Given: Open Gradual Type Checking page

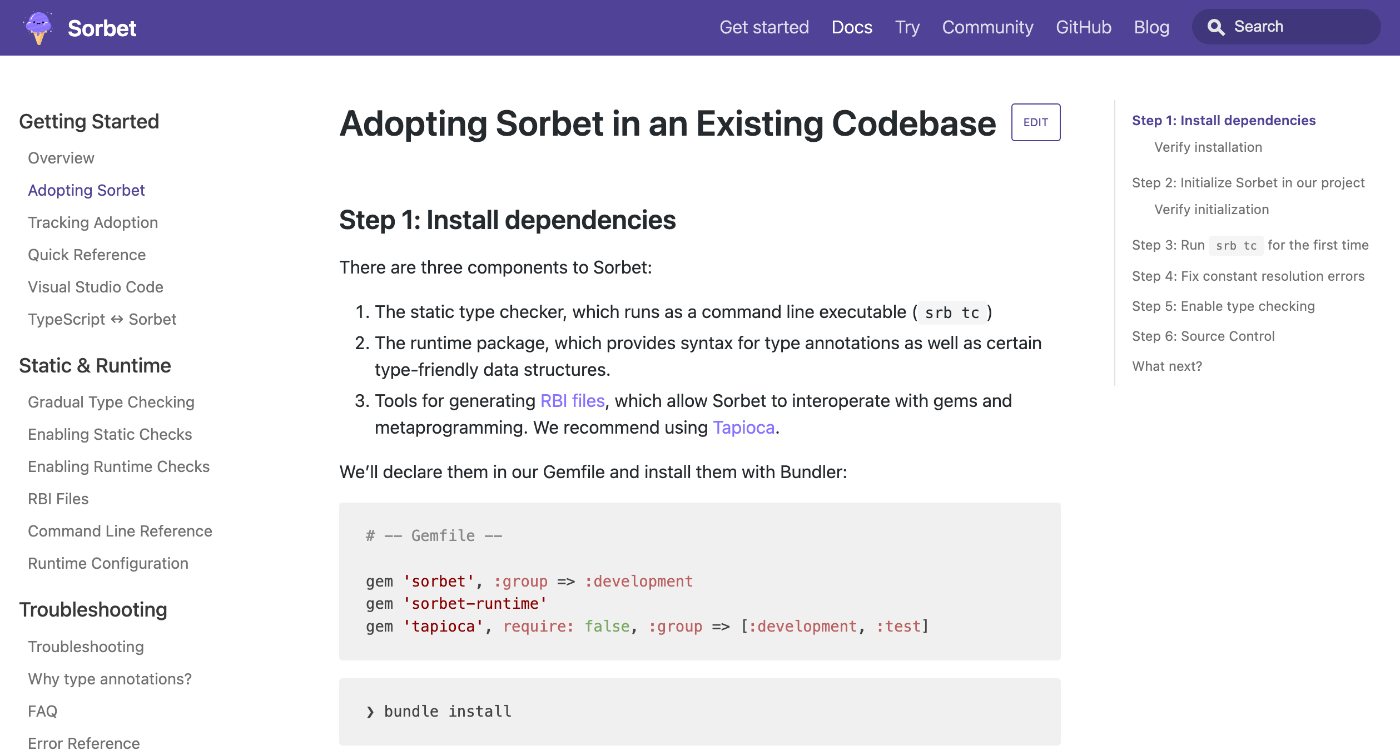Looking at the screenshot, I should 111,402.
